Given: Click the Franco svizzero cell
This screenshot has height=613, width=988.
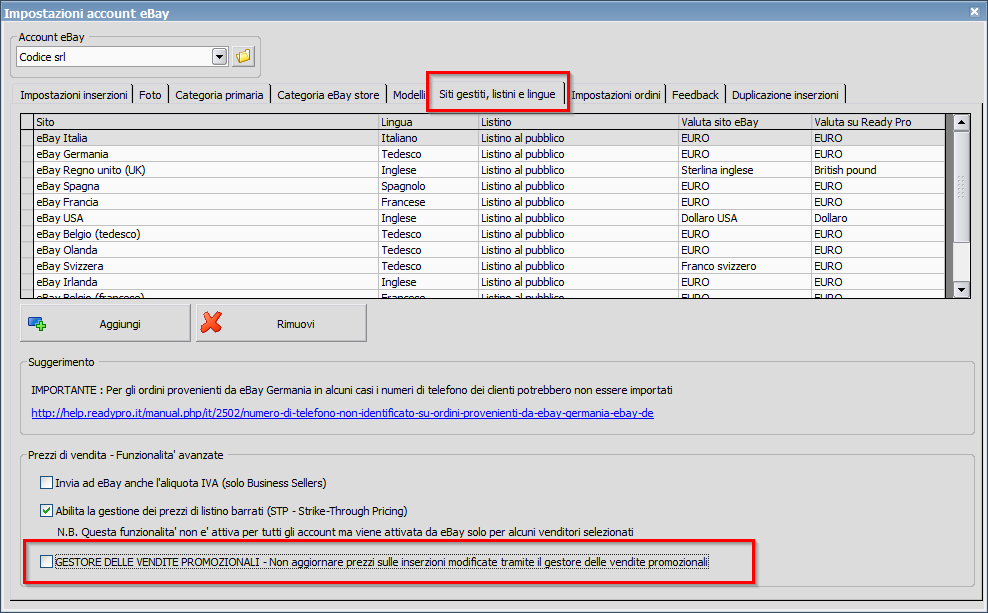Looking at the screenshot, I should (x=745, y=266).
